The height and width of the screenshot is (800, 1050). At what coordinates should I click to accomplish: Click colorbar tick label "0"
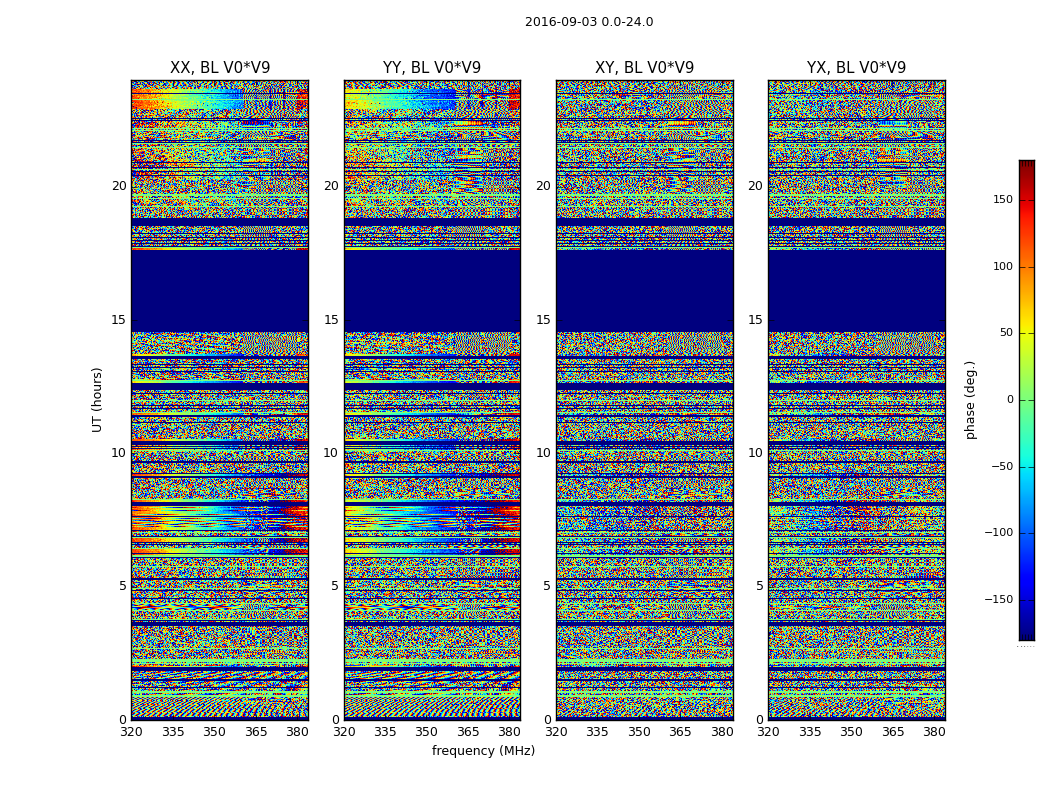[x=1010, y=400]
